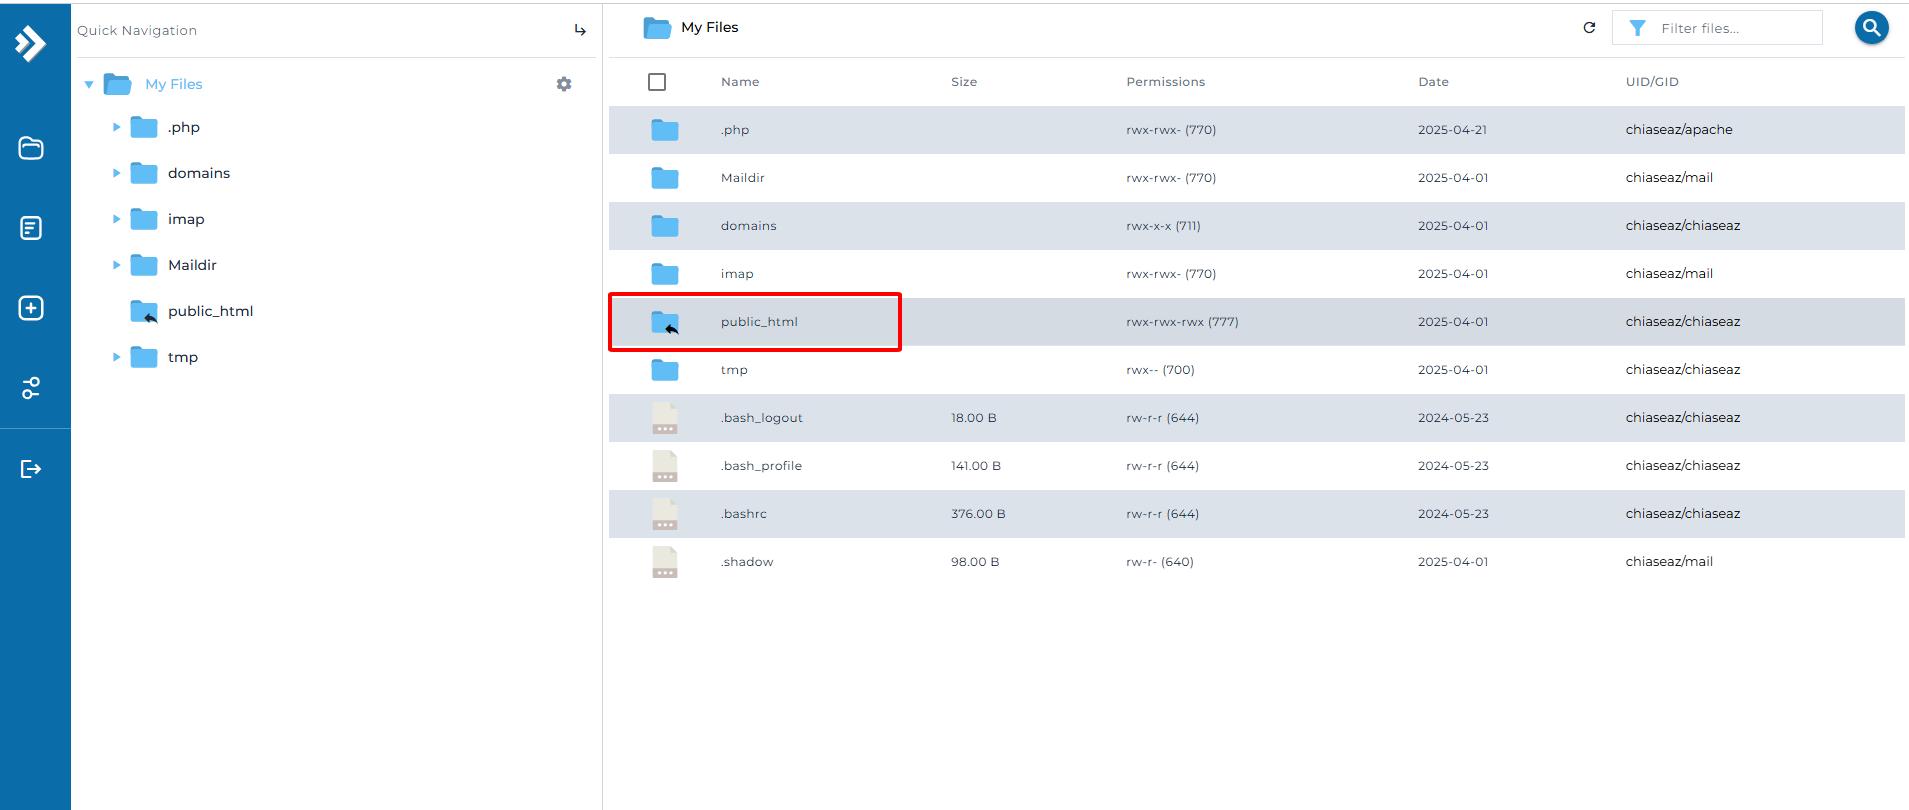Click the Filter files input field
Image resolution: width=1909 pixels, height=810 pixels.
click(1735, 28)
